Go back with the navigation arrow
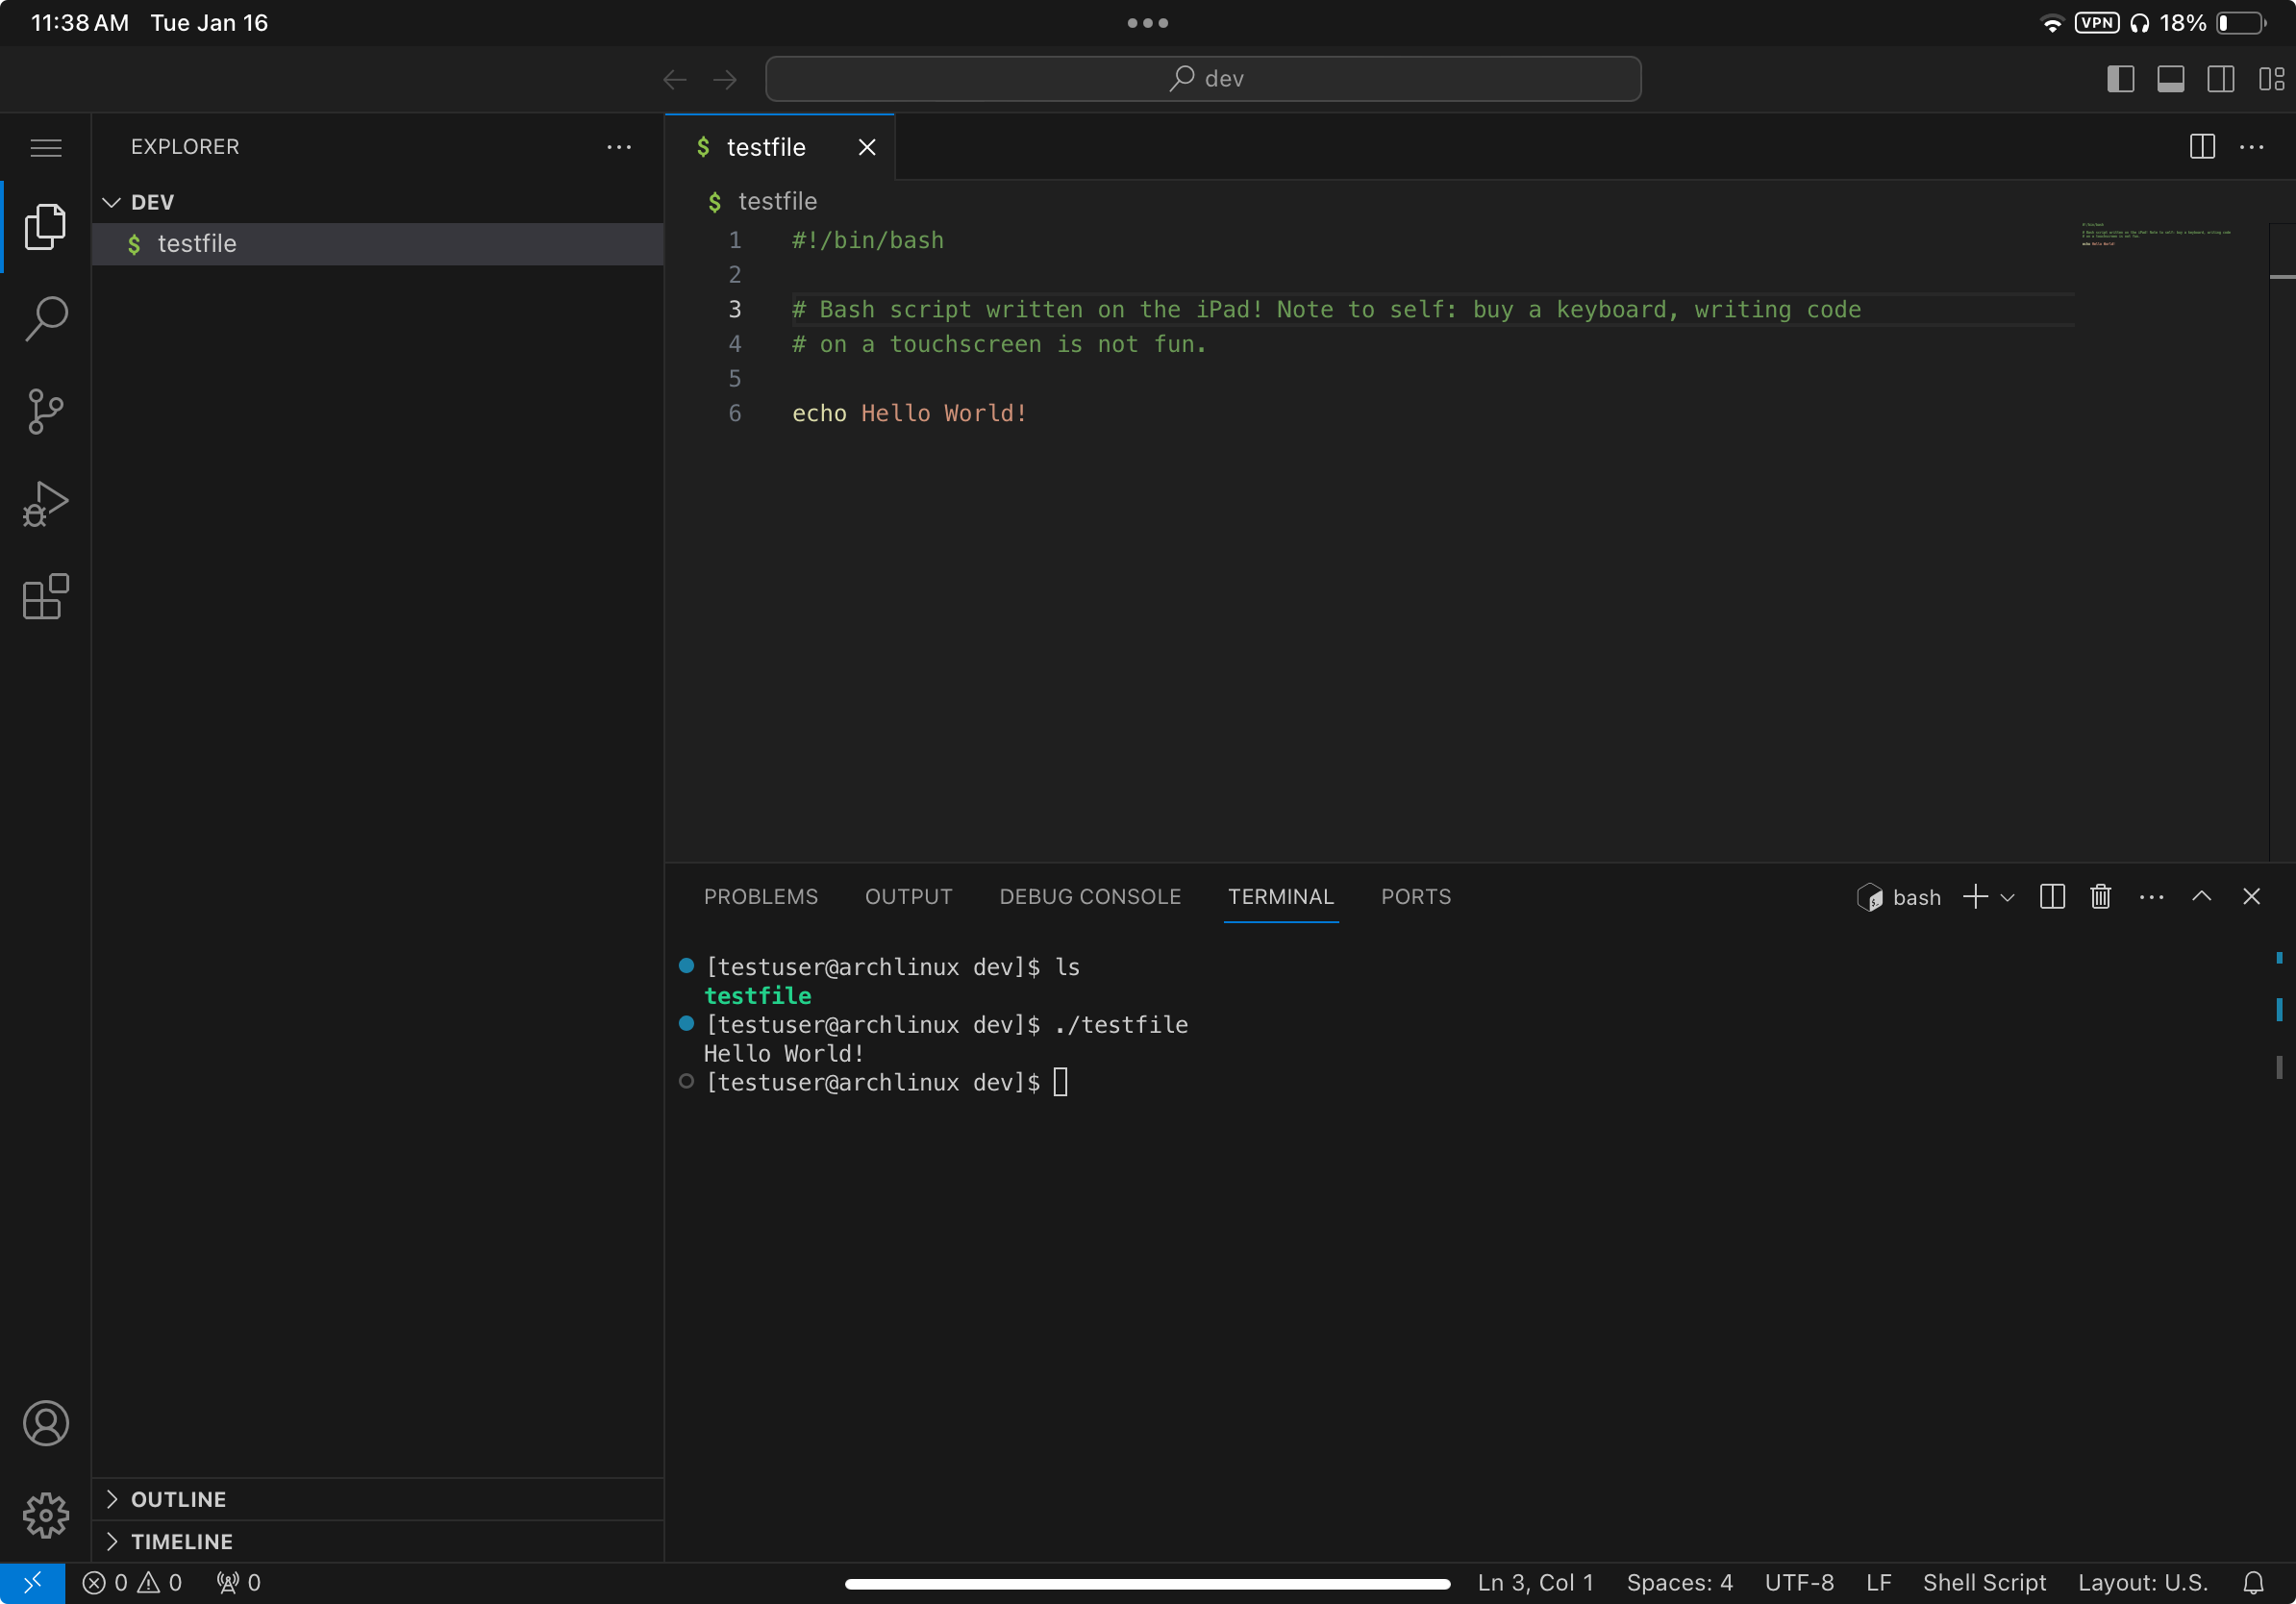Viewport: 2296px width, 1604px height. [x=675, y=79]
